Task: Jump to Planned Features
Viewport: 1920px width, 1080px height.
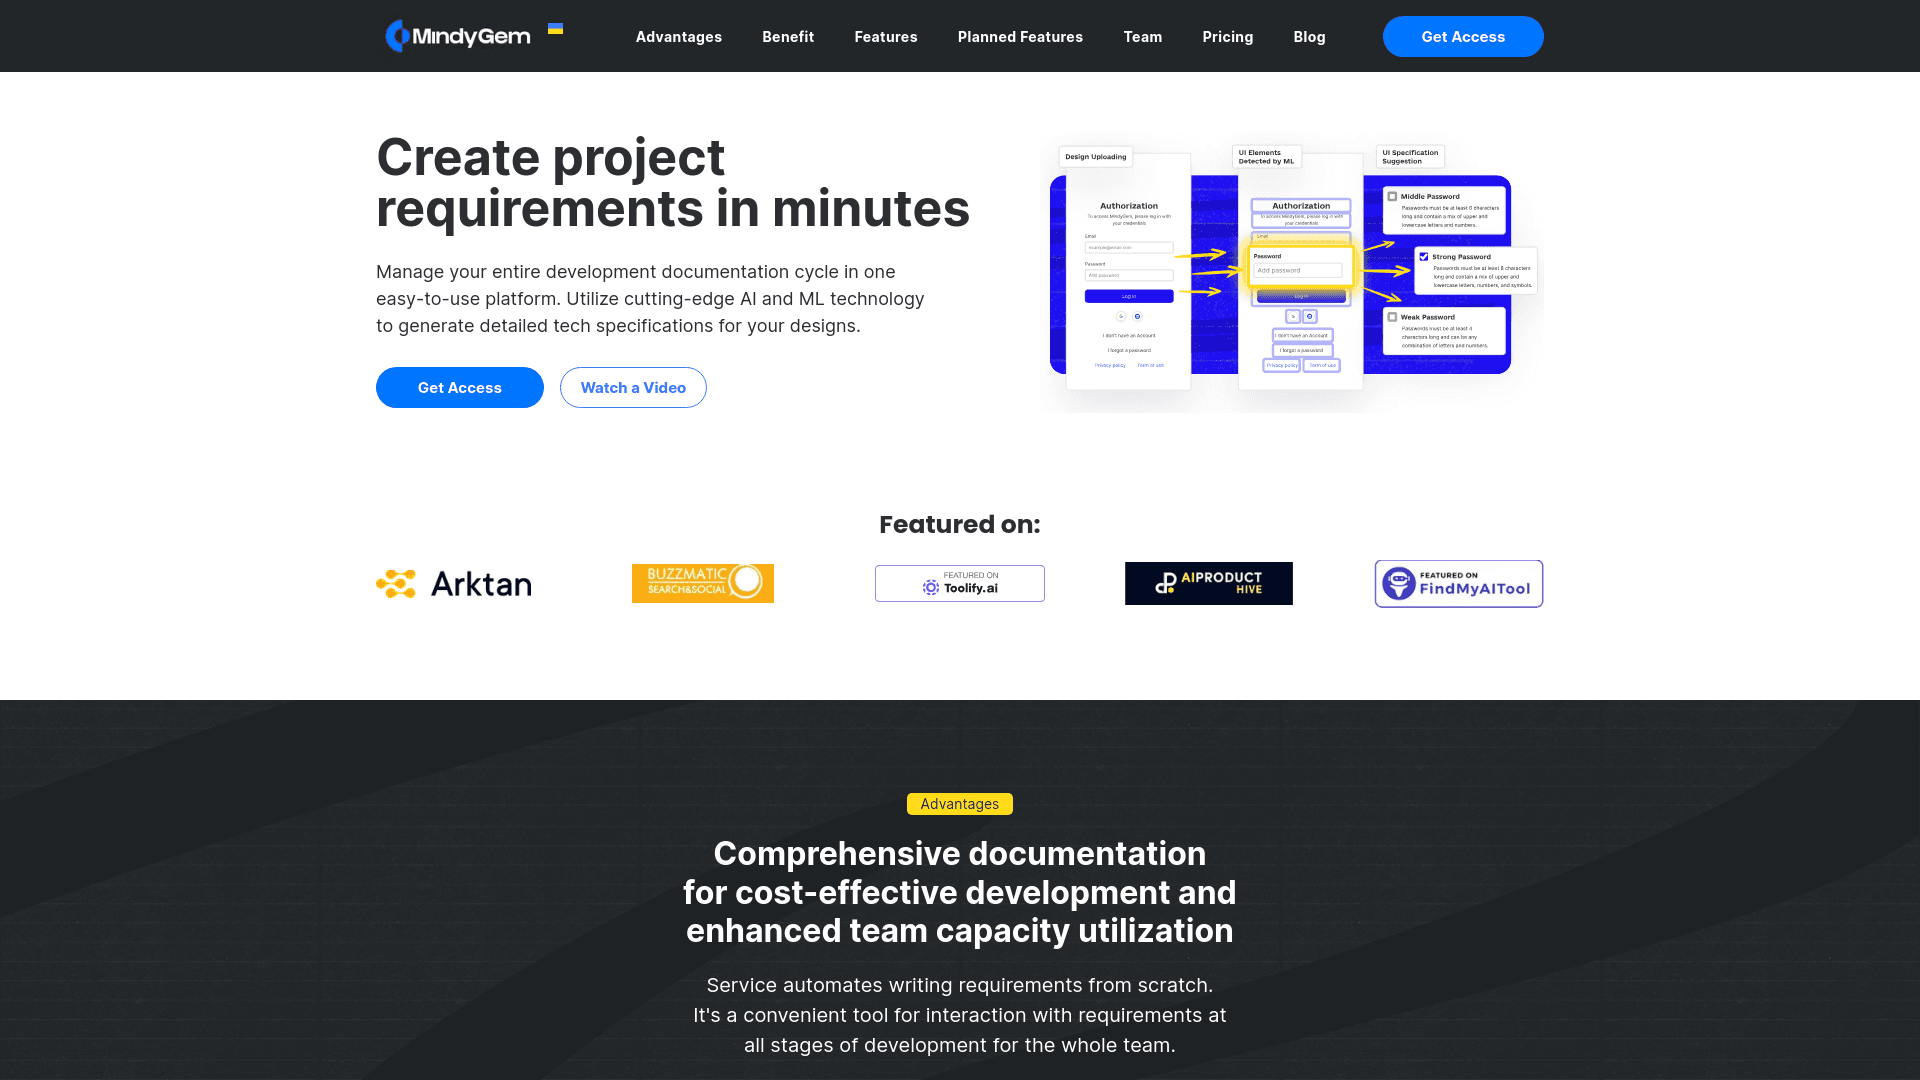Action: (x=1020, y=37)
